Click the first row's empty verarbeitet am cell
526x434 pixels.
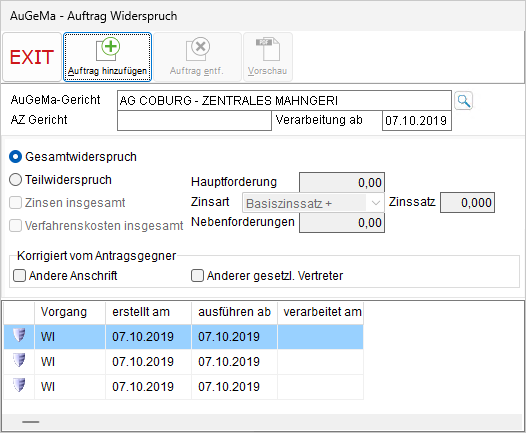pyautogui.click(x=320, y=337)
